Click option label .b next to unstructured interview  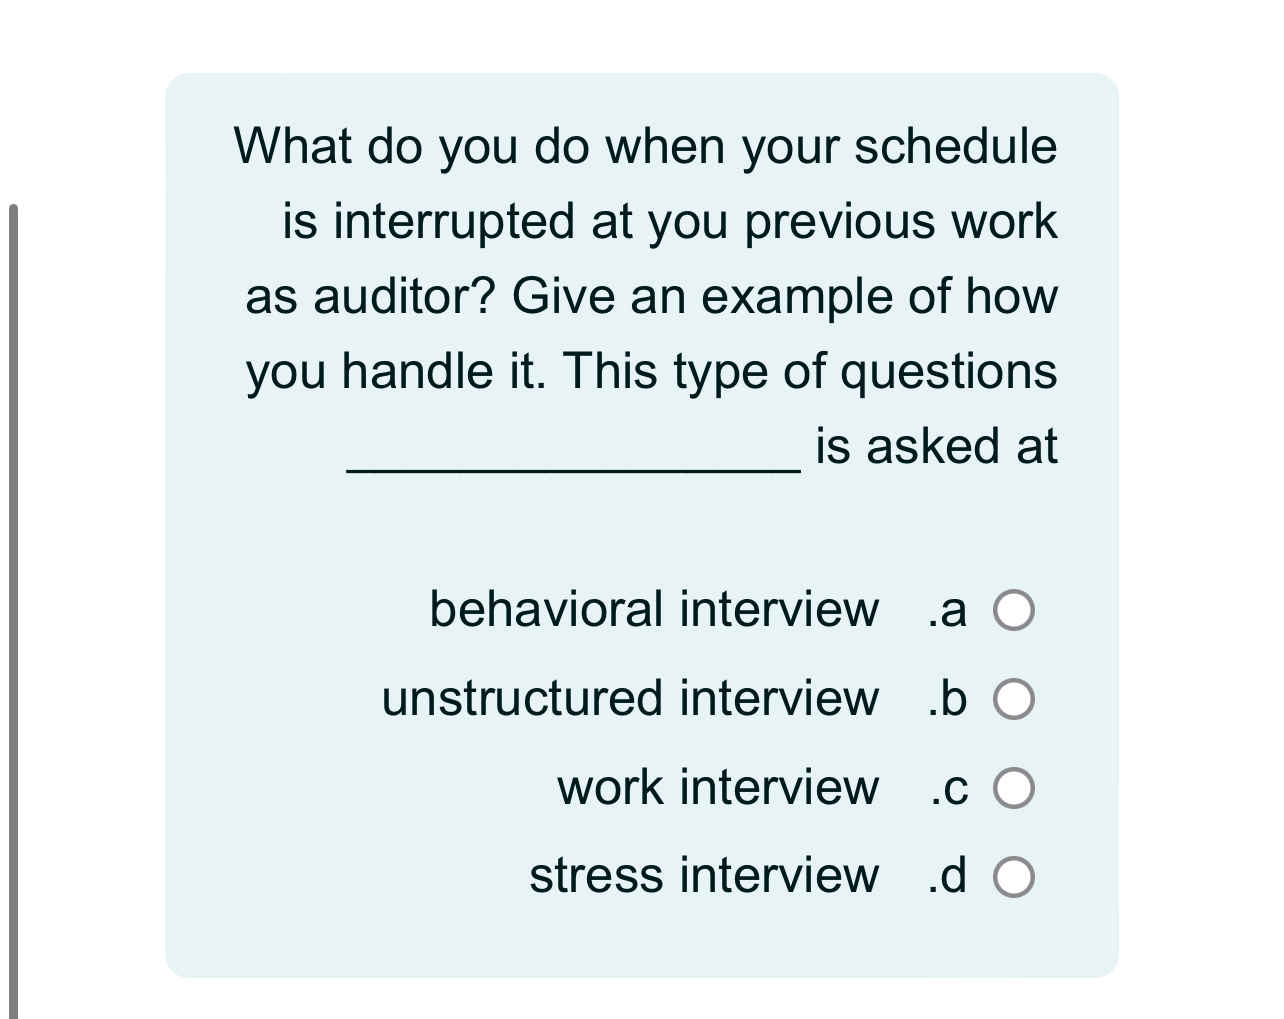[946, 699]
